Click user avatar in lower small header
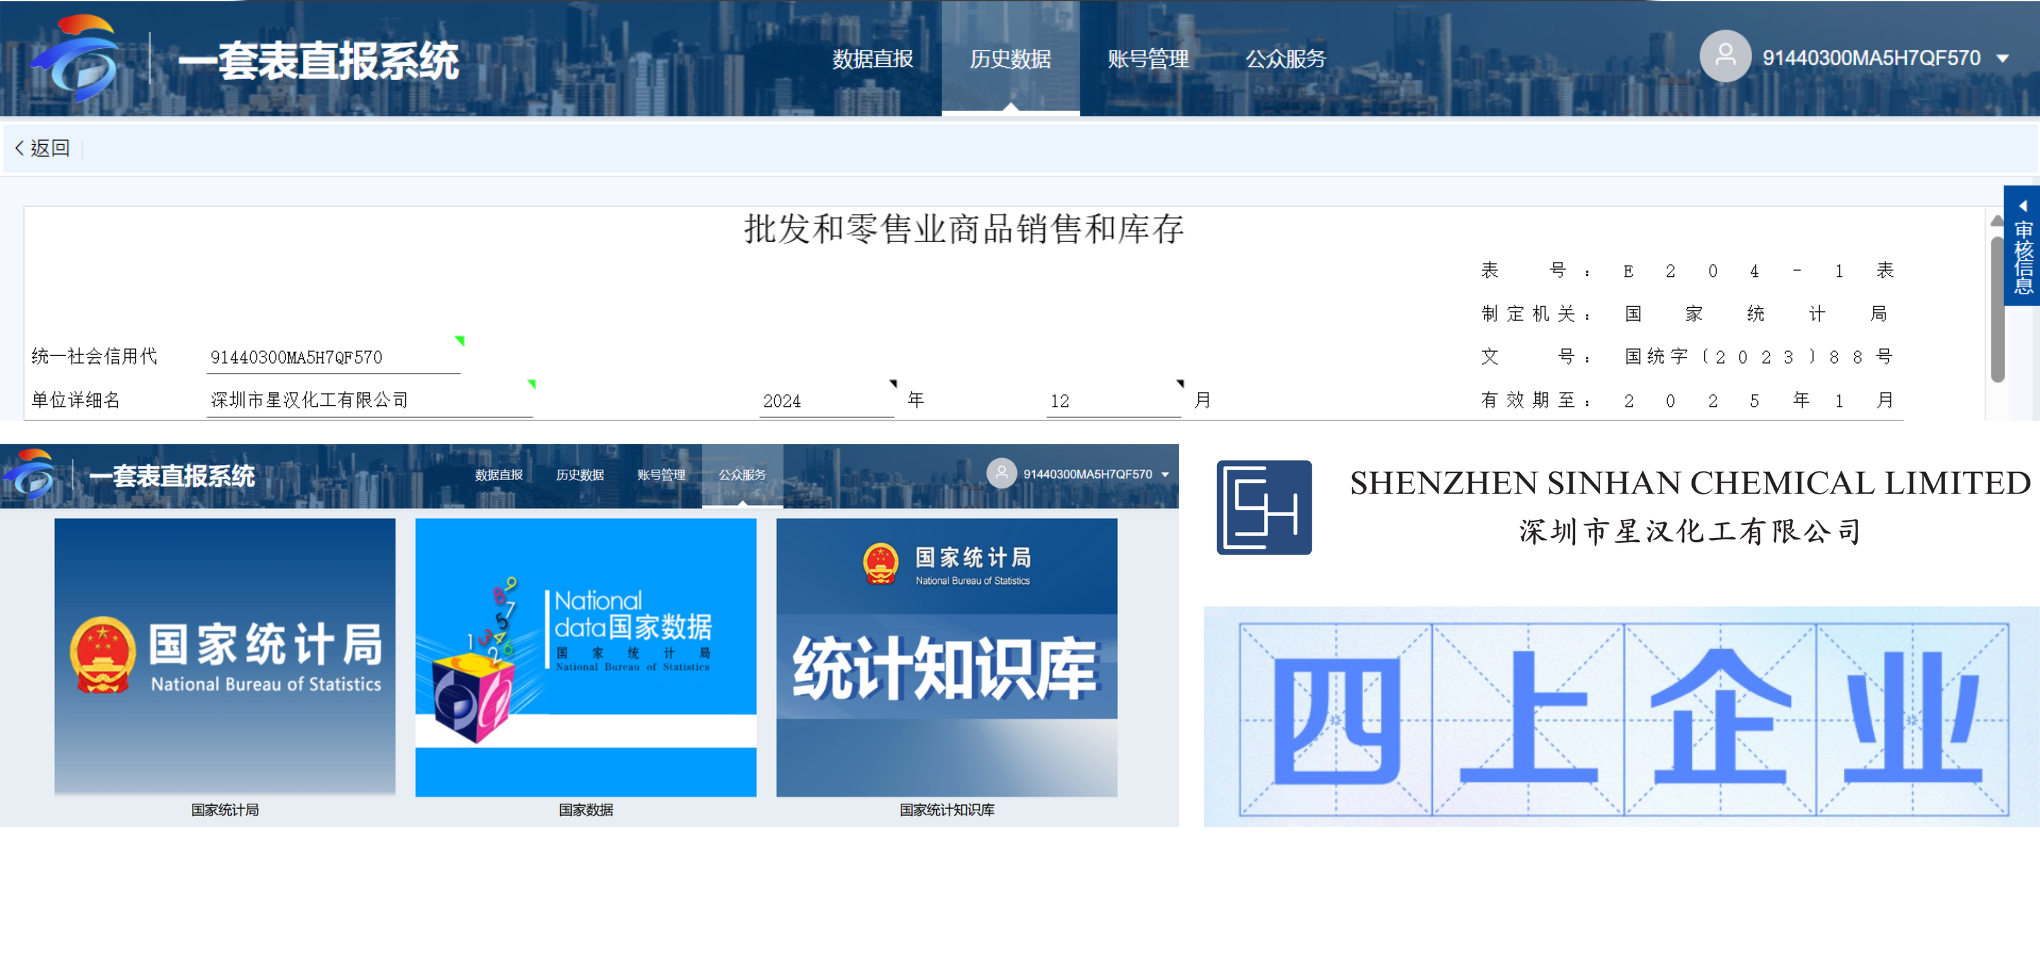The image size is (2040, 960). pos(1001,473)
